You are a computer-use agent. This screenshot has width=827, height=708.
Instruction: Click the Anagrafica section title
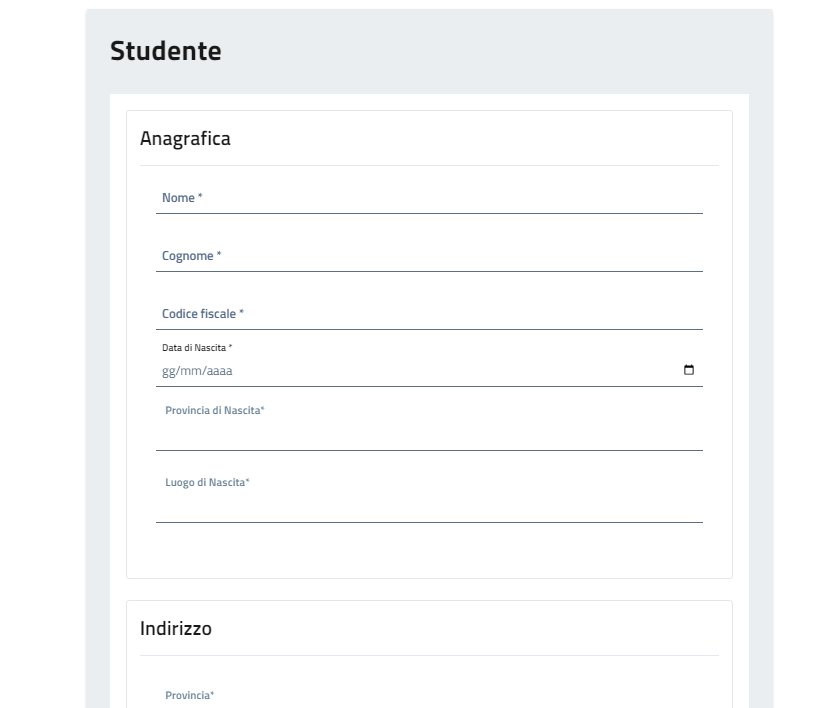pos(185,139)
